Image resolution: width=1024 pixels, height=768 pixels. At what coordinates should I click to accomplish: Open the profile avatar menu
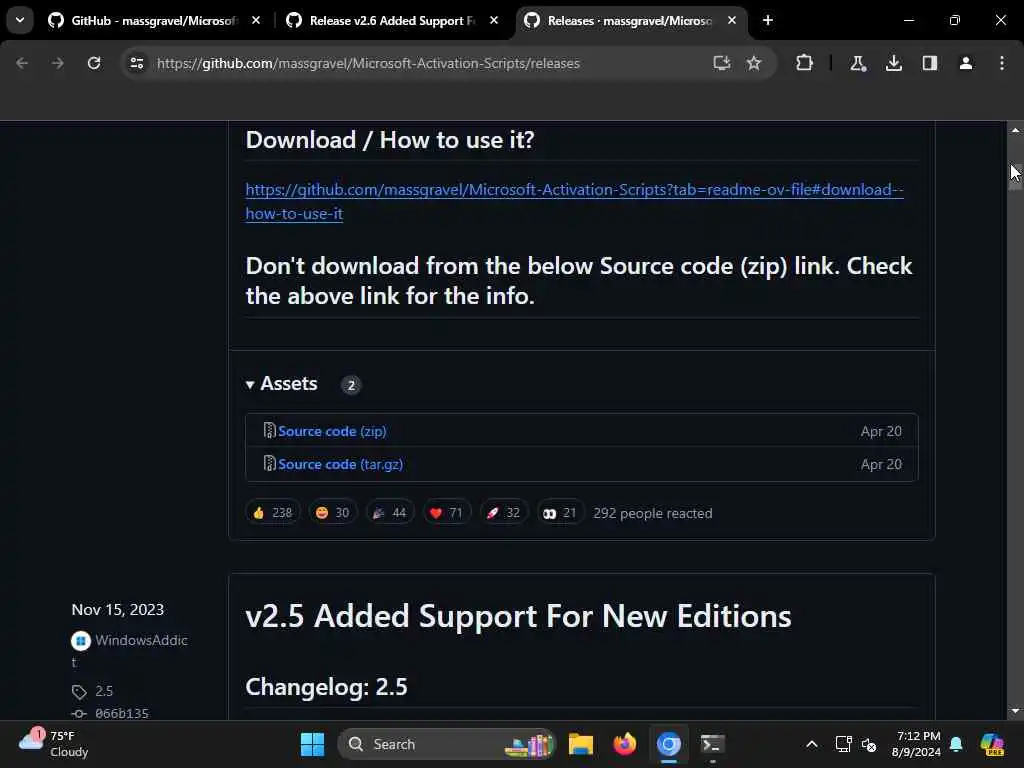point(966,63)
